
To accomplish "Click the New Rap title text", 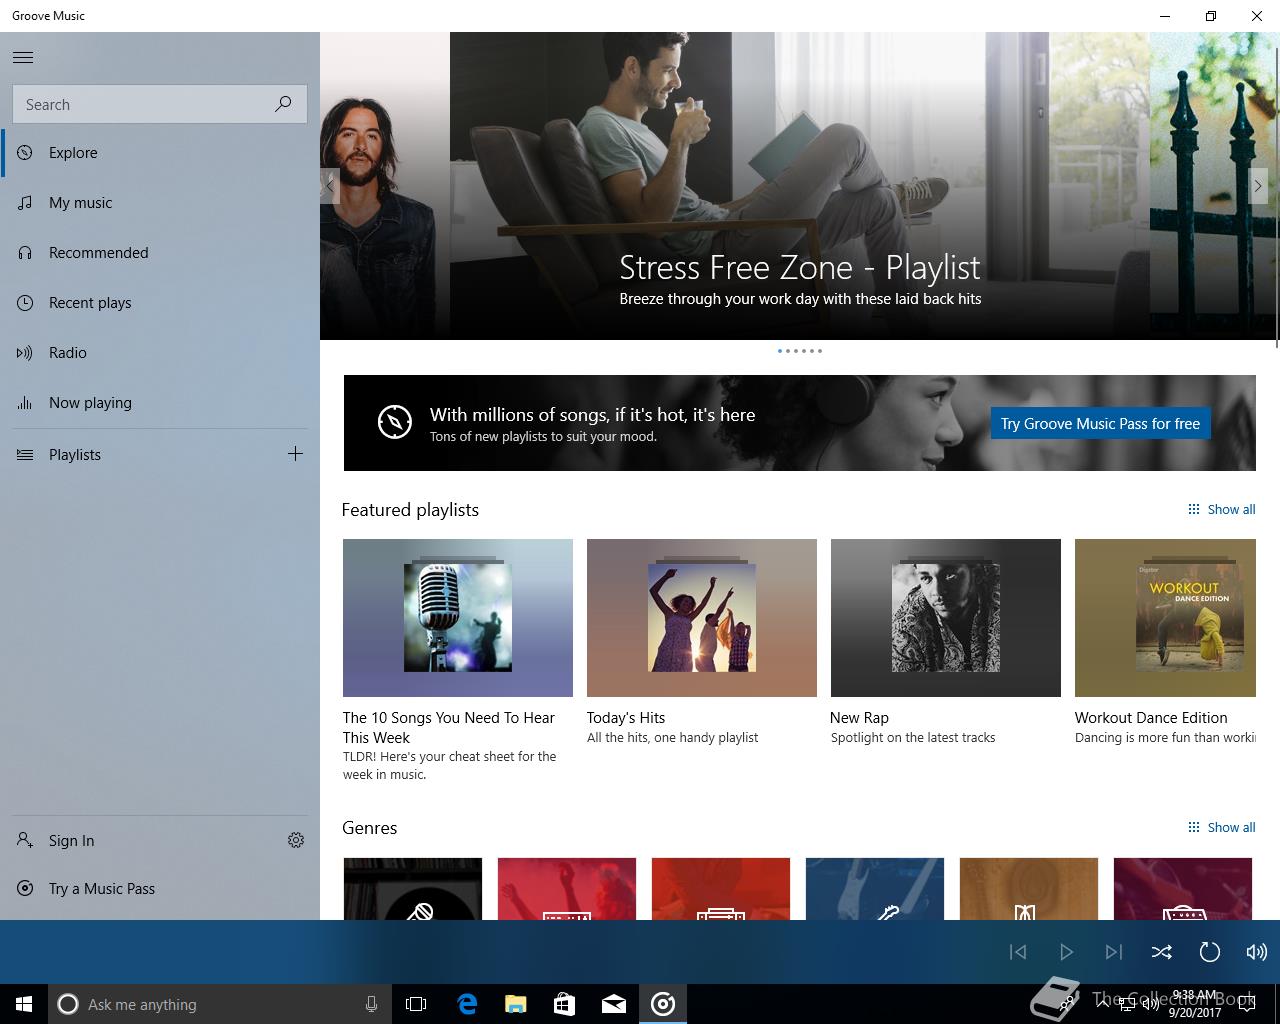I will point(859,717).
